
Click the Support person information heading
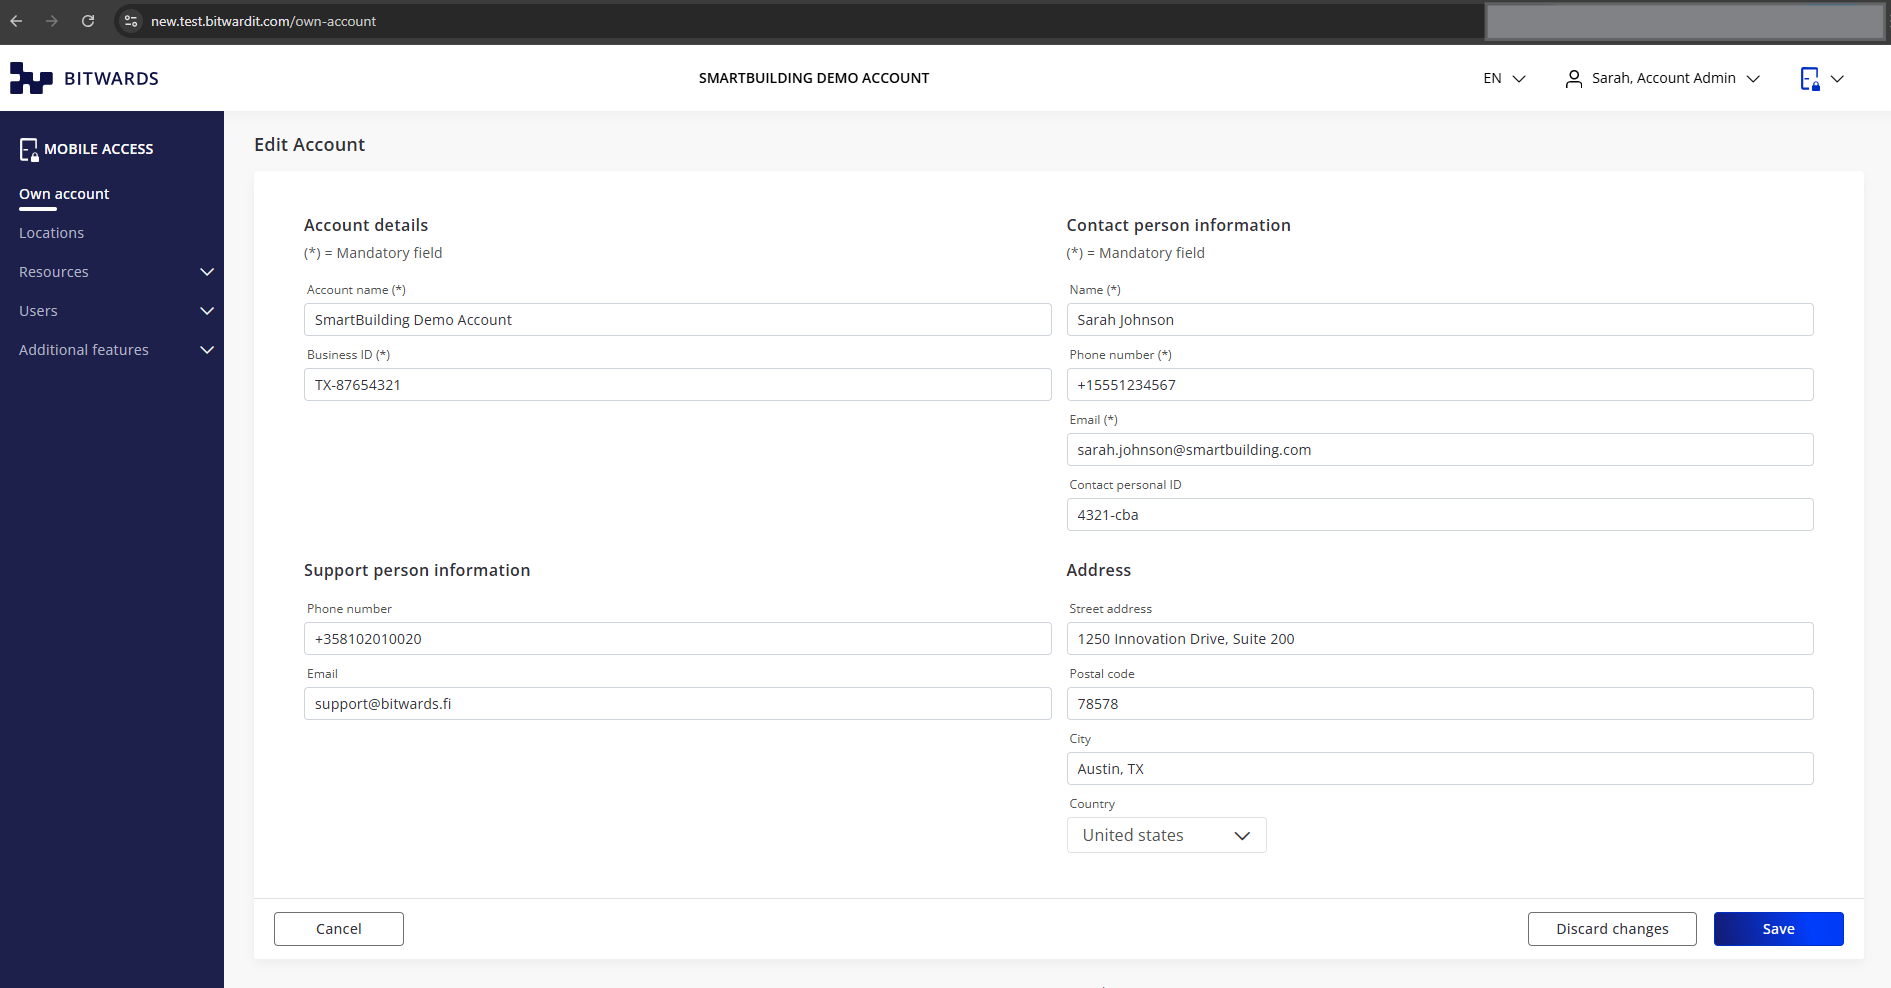[417, 570]
